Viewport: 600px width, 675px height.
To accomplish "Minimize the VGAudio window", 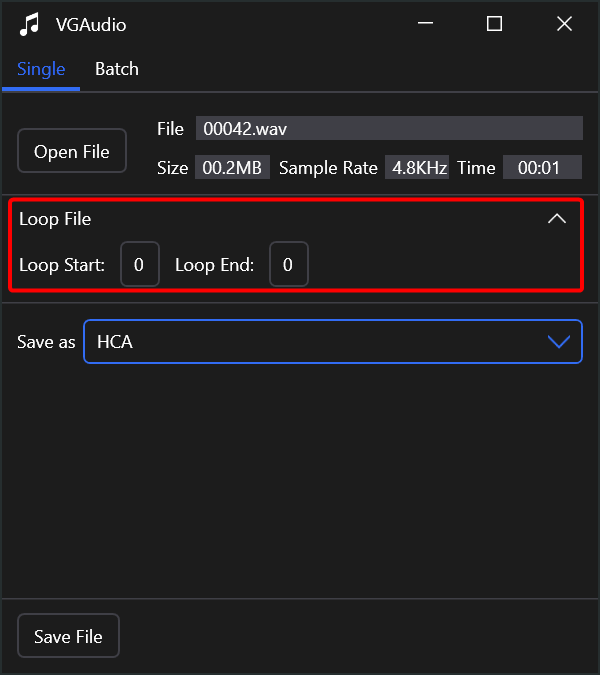I will point(425,23).
